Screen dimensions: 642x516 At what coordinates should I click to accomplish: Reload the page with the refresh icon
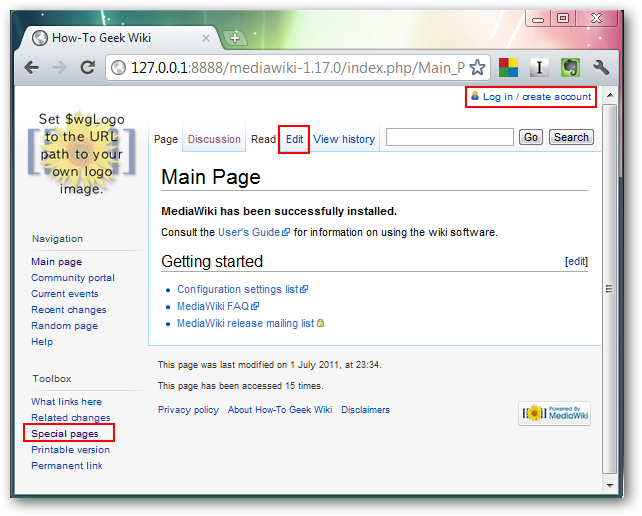click(x=87, y=68)
